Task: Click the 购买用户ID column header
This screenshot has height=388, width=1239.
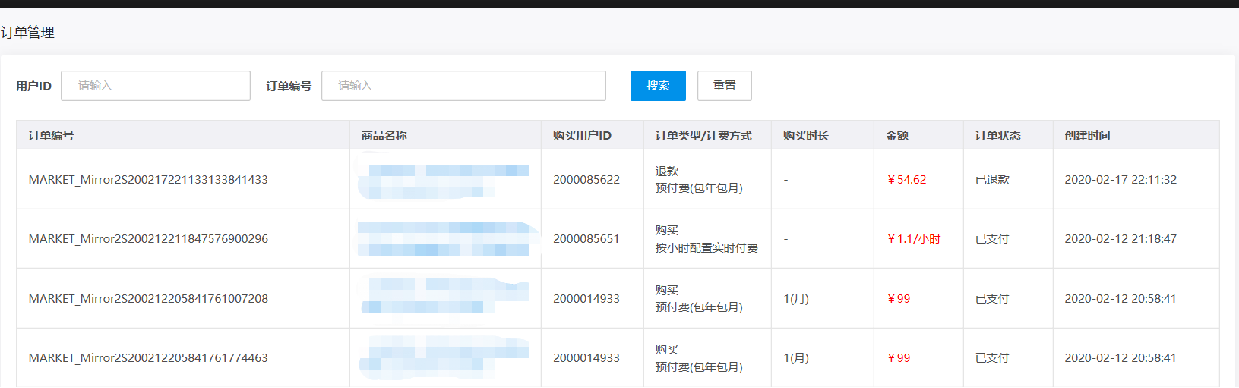Action: tap(582, 135)
